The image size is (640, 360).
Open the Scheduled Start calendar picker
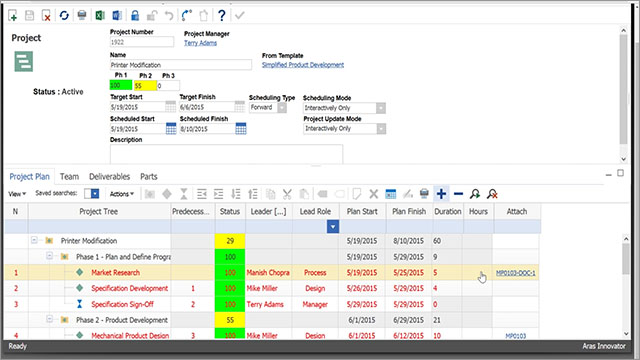click(x=171, y=129)
